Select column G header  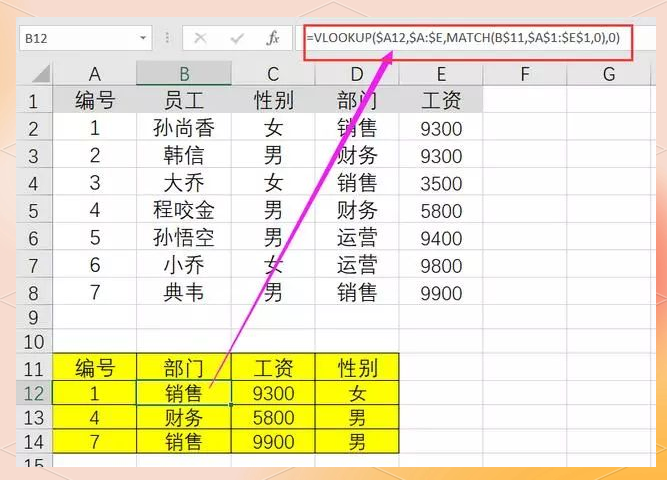click(608, 74)
